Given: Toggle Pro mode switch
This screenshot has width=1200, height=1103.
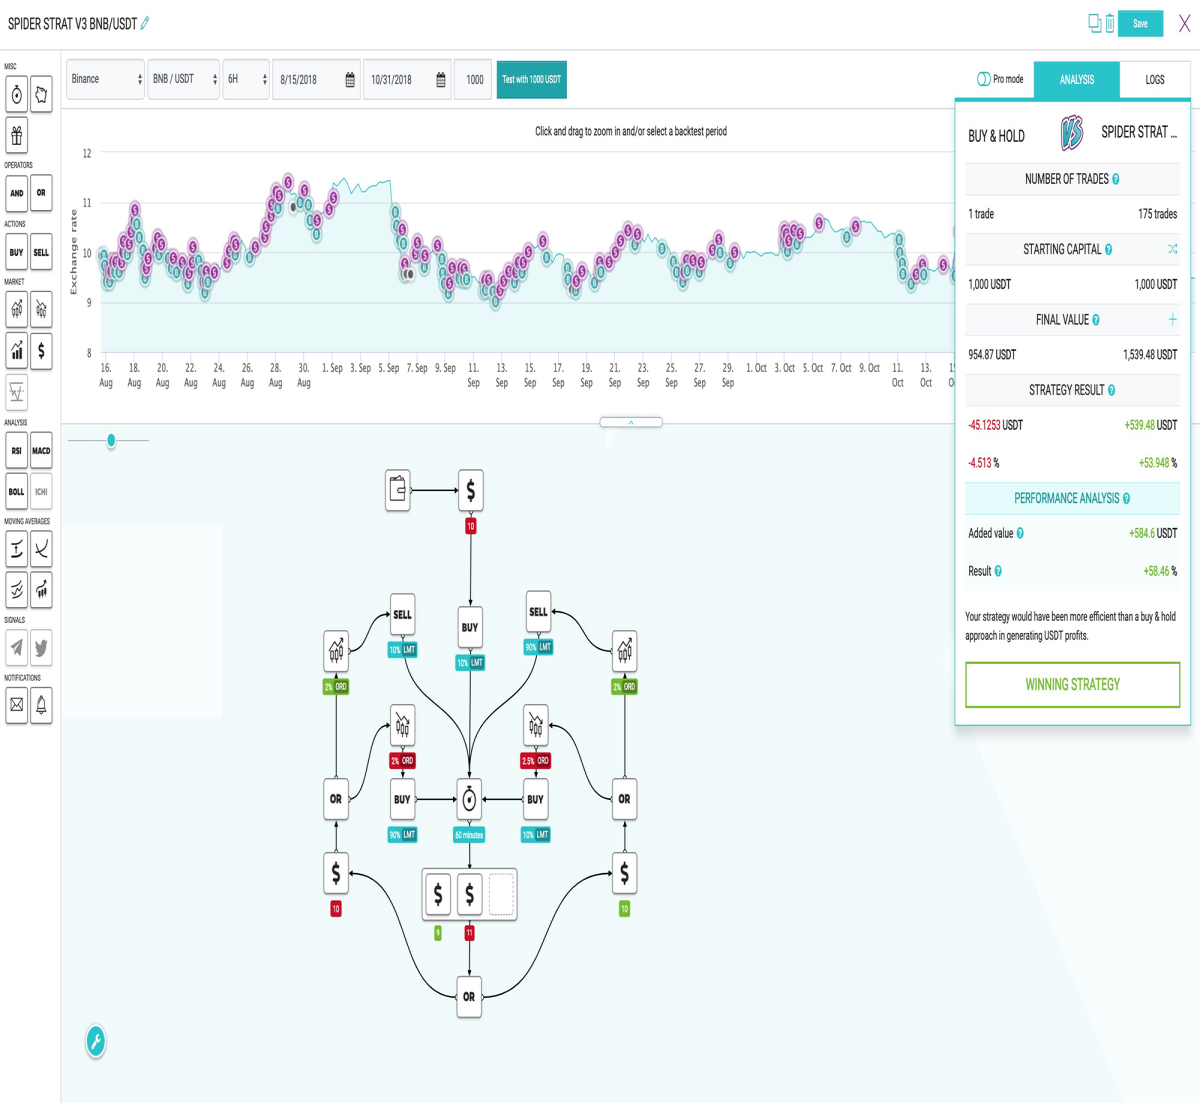Looking at the screenshot, I should point(983,79).
